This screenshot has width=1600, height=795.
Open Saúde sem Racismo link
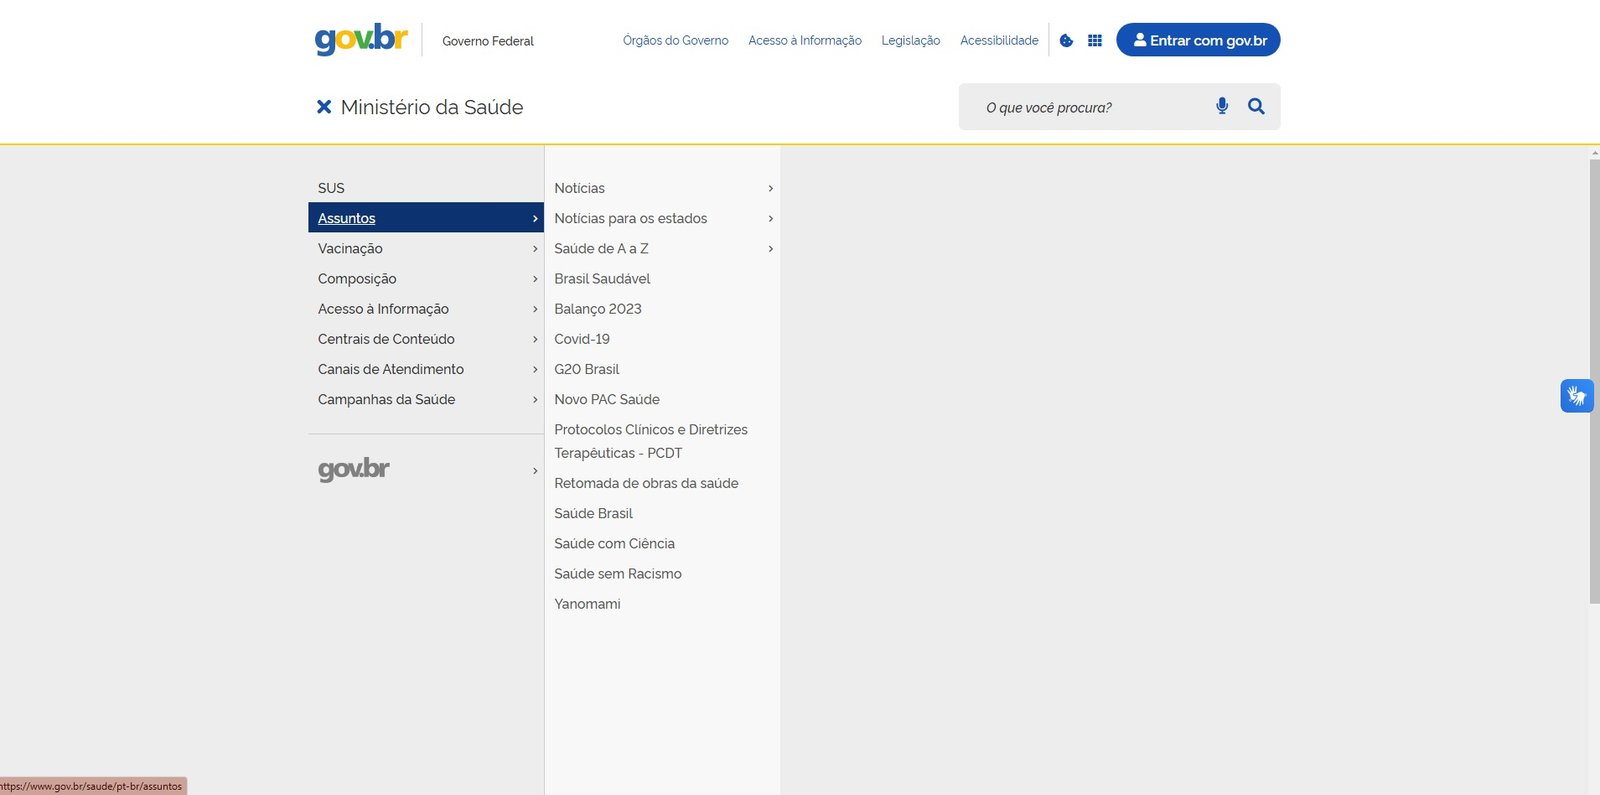618,573
